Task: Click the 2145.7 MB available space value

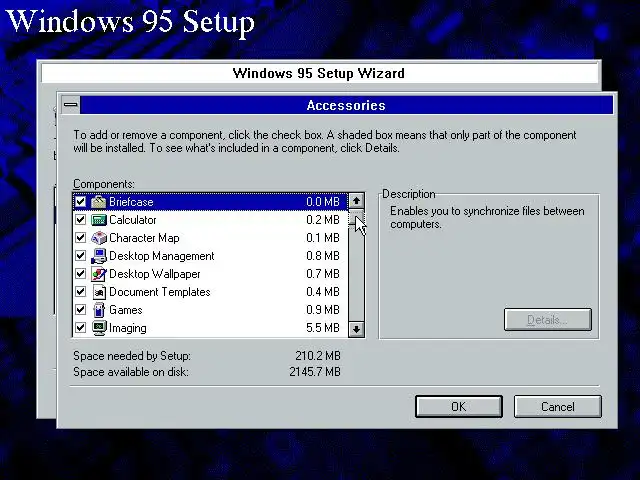Action: coord(315,372)
